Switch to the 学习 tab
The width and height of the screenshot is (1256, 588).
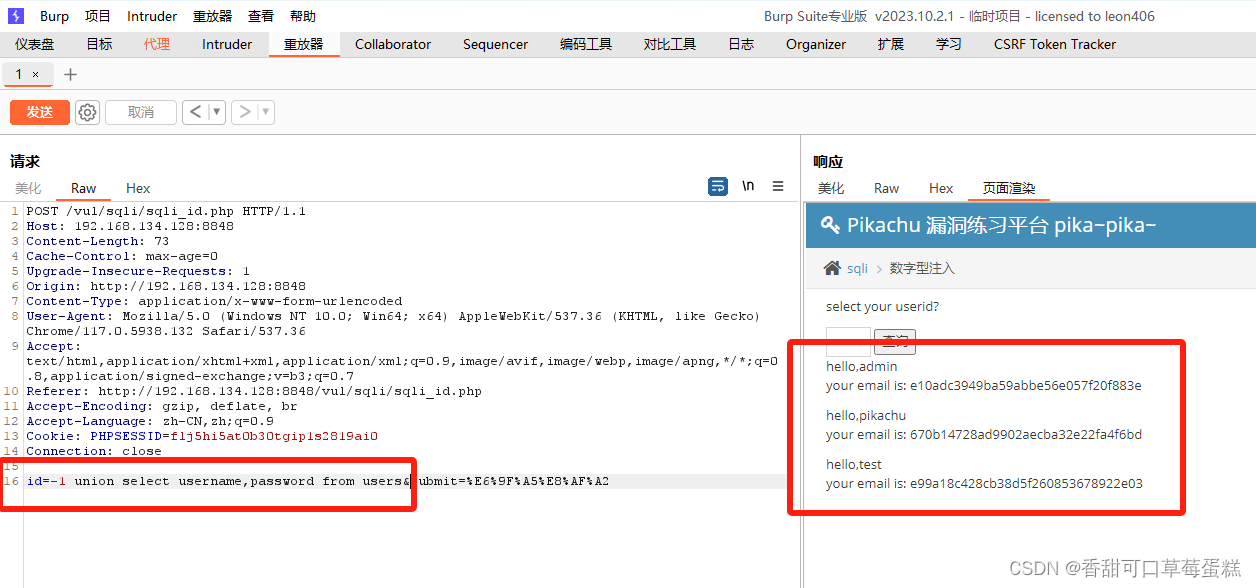[949, 44]
